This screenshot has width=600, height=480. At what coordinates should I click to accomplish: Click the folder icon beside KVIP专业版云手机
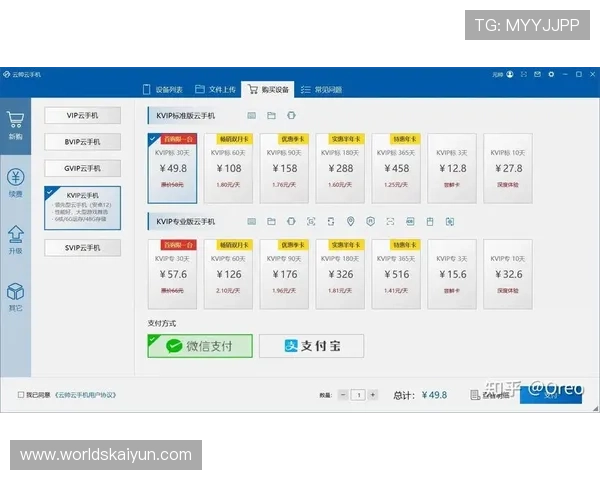click(x=271, y=221)
